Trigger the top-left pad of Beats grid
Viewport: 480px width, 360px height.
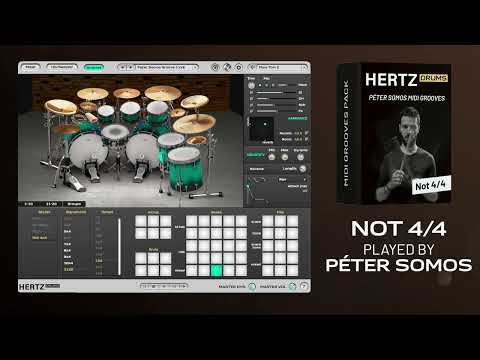pyautogui.click(x=191, y=221)
